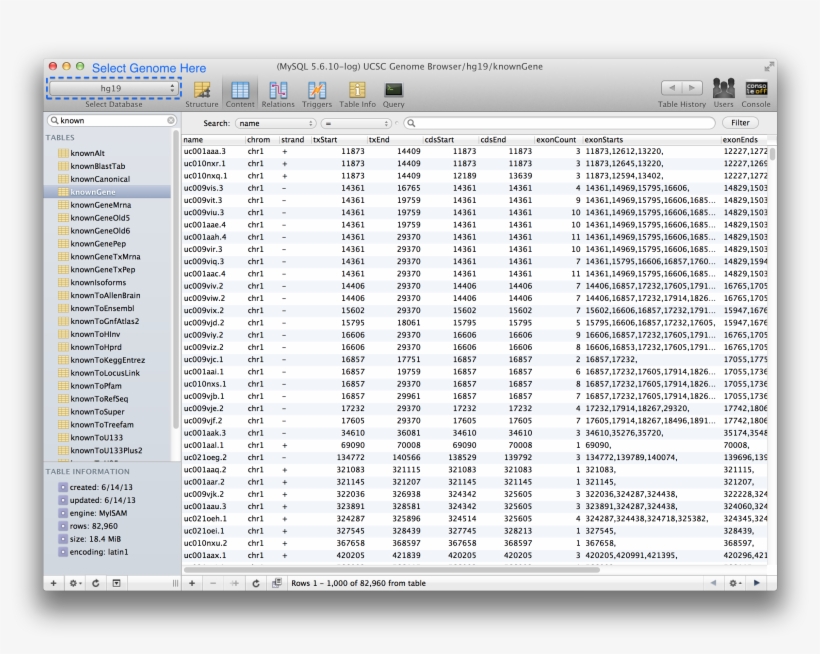Open the hg19 database dropdown
The width and height of the screenshot is (820, 654).
click(x=112, y=88)
